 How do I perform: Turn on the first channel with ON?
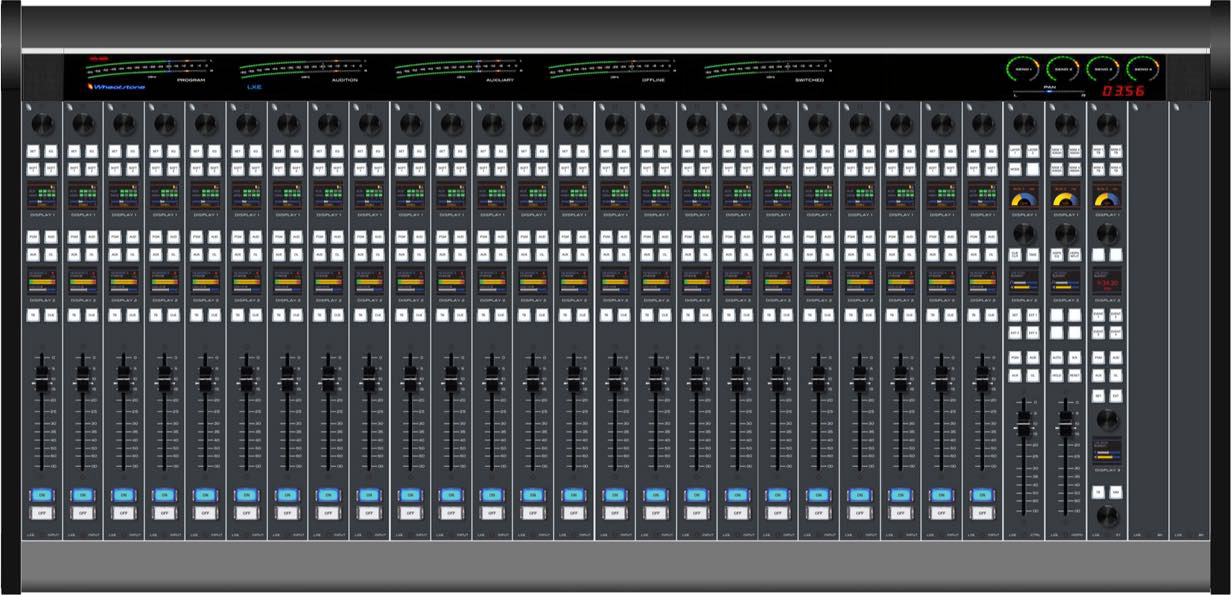pyautogui.click(x=41, y=494)
